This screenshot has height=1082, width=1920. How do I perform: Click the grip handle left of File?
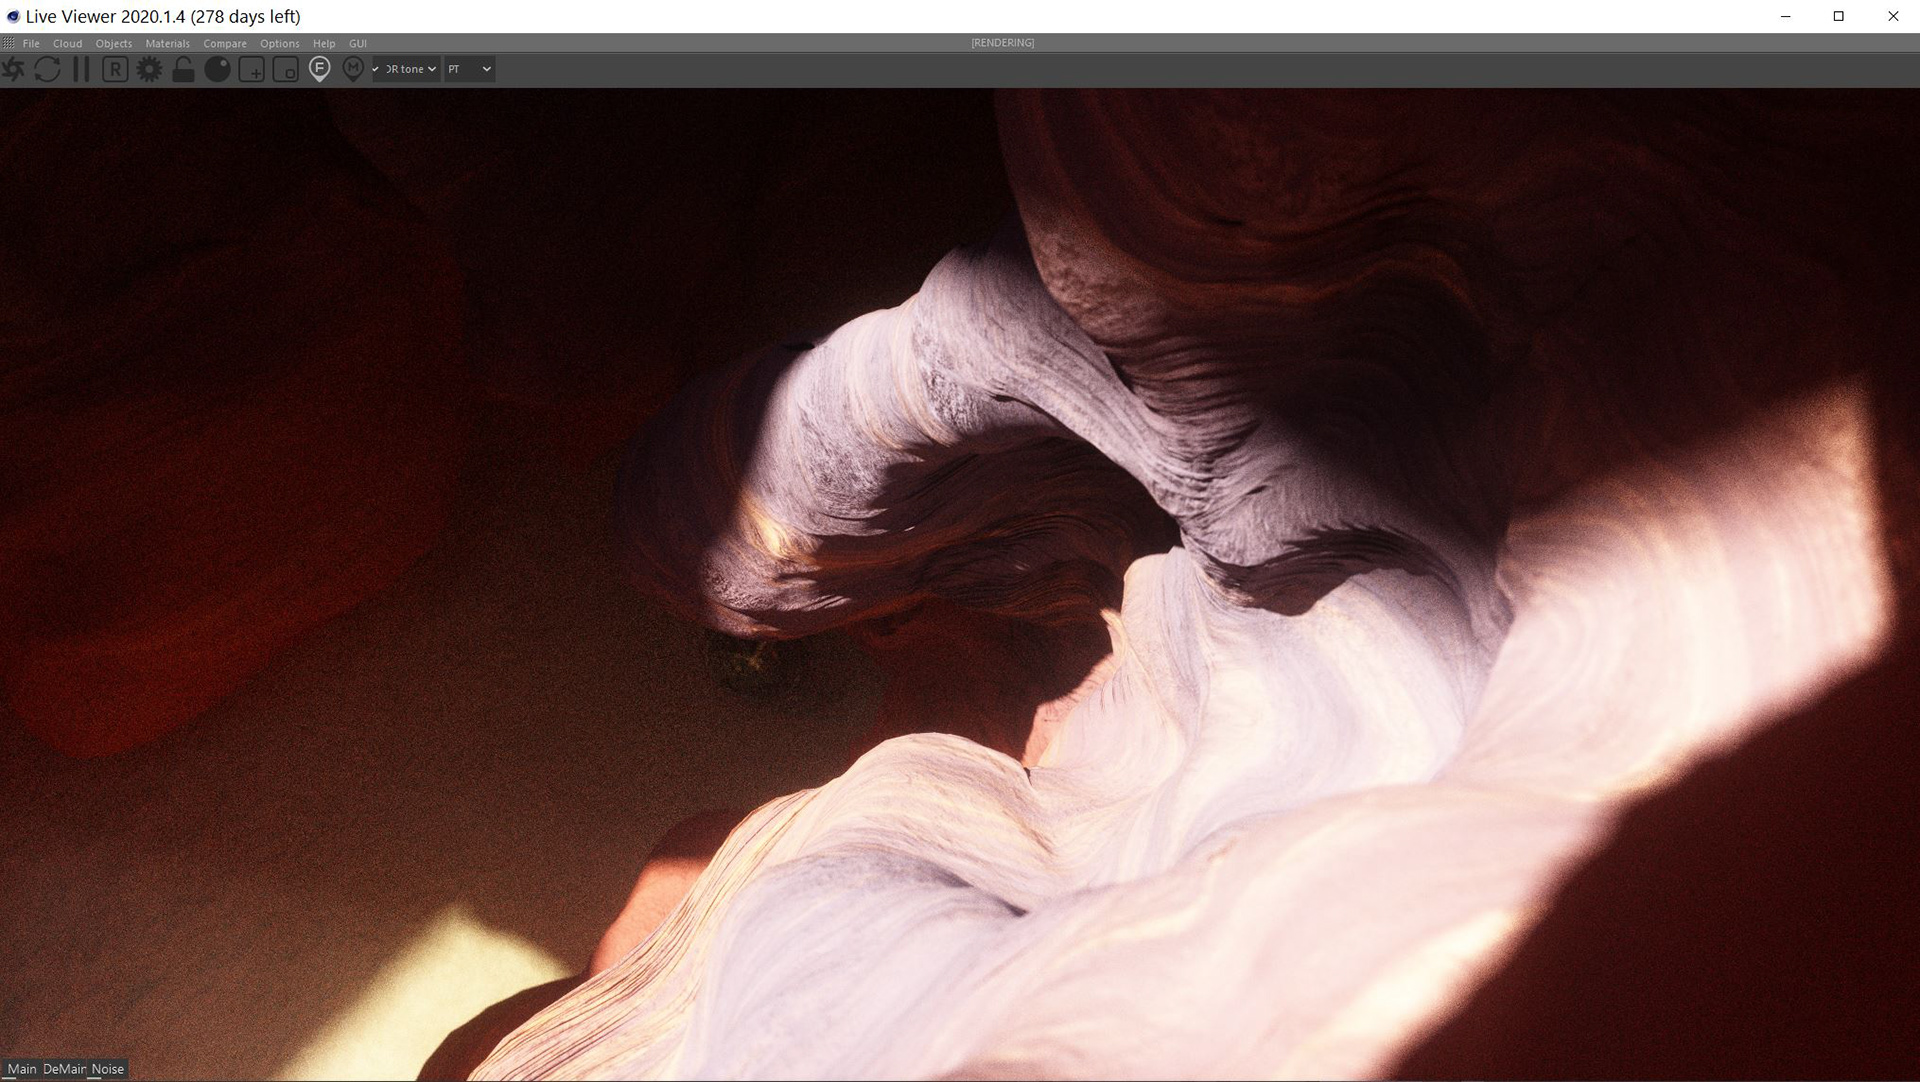[x=8, y=43]
